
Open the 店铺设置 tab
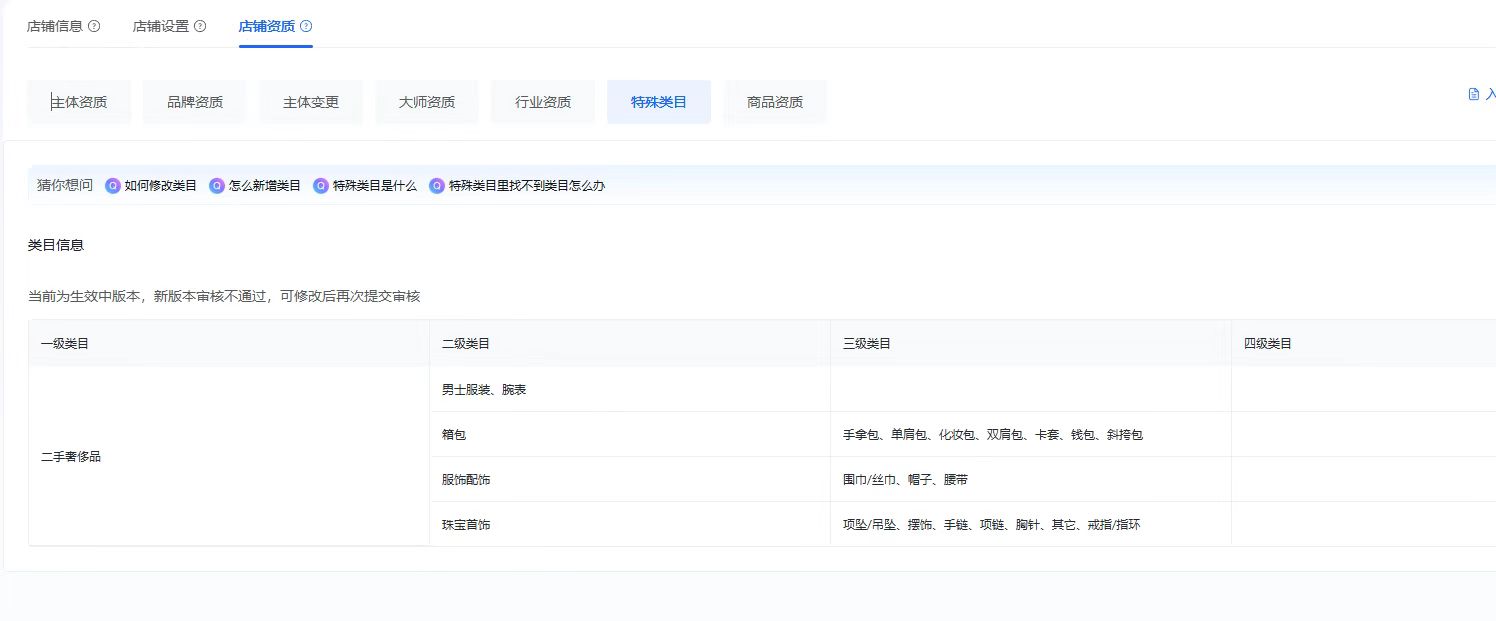coord(161,27)
